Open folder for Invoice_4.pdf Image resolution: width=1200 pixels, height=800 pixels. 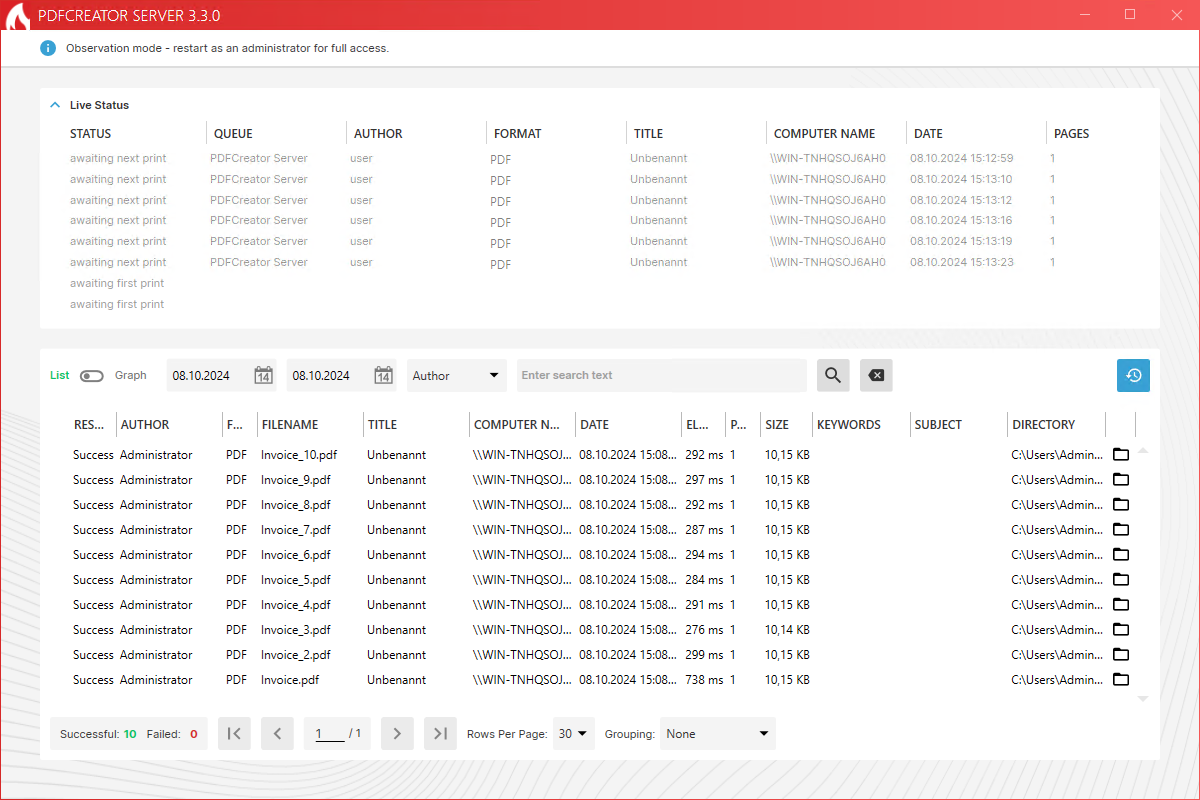pyautogui.click(x=1121, y=605)
